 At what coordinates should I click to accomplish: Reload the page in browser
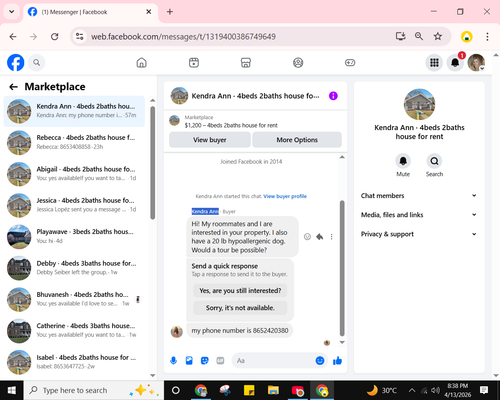pyautogui.click(x=55, y=36)
